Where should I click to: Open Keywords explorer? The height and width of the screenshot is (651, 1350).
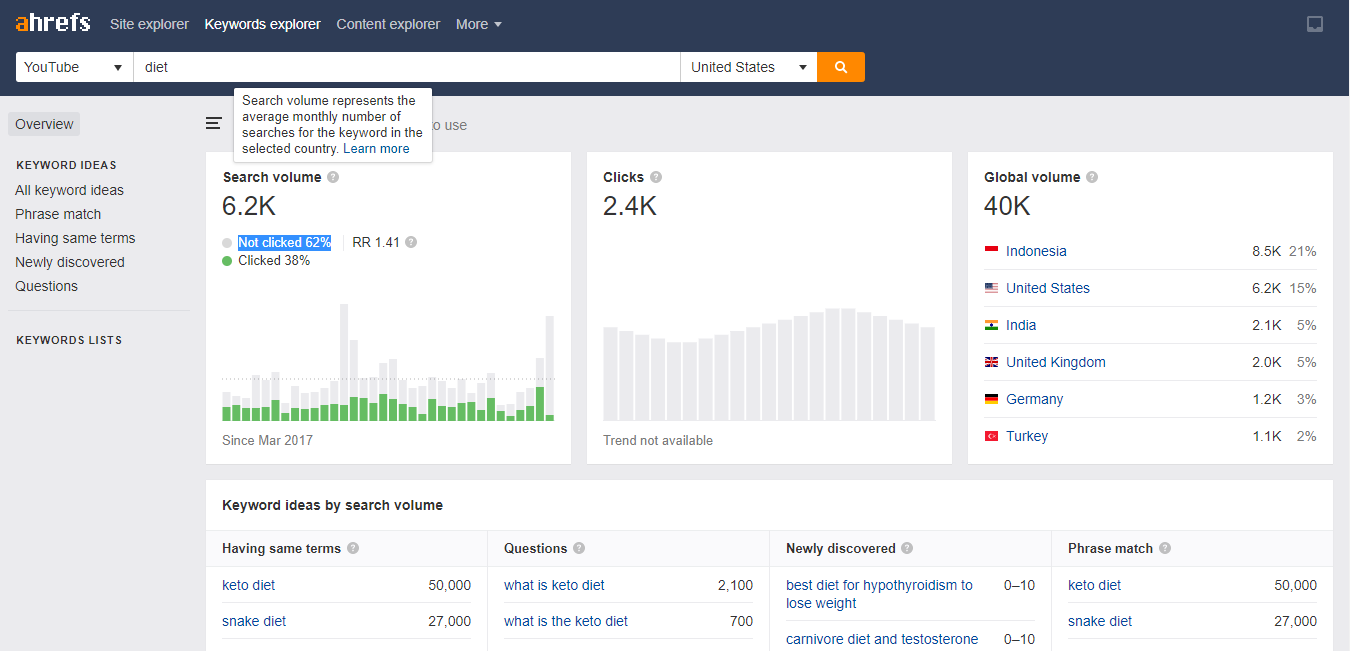(x=263, y=24)
